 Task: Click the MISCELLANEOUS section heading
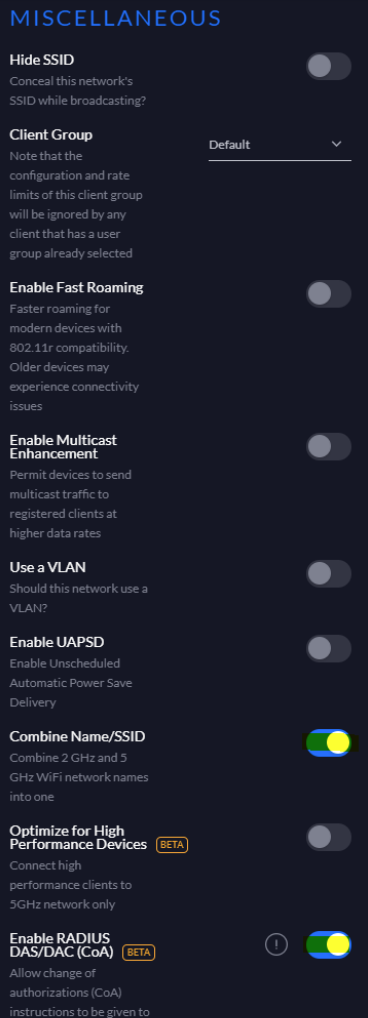(x=116, y=18)
